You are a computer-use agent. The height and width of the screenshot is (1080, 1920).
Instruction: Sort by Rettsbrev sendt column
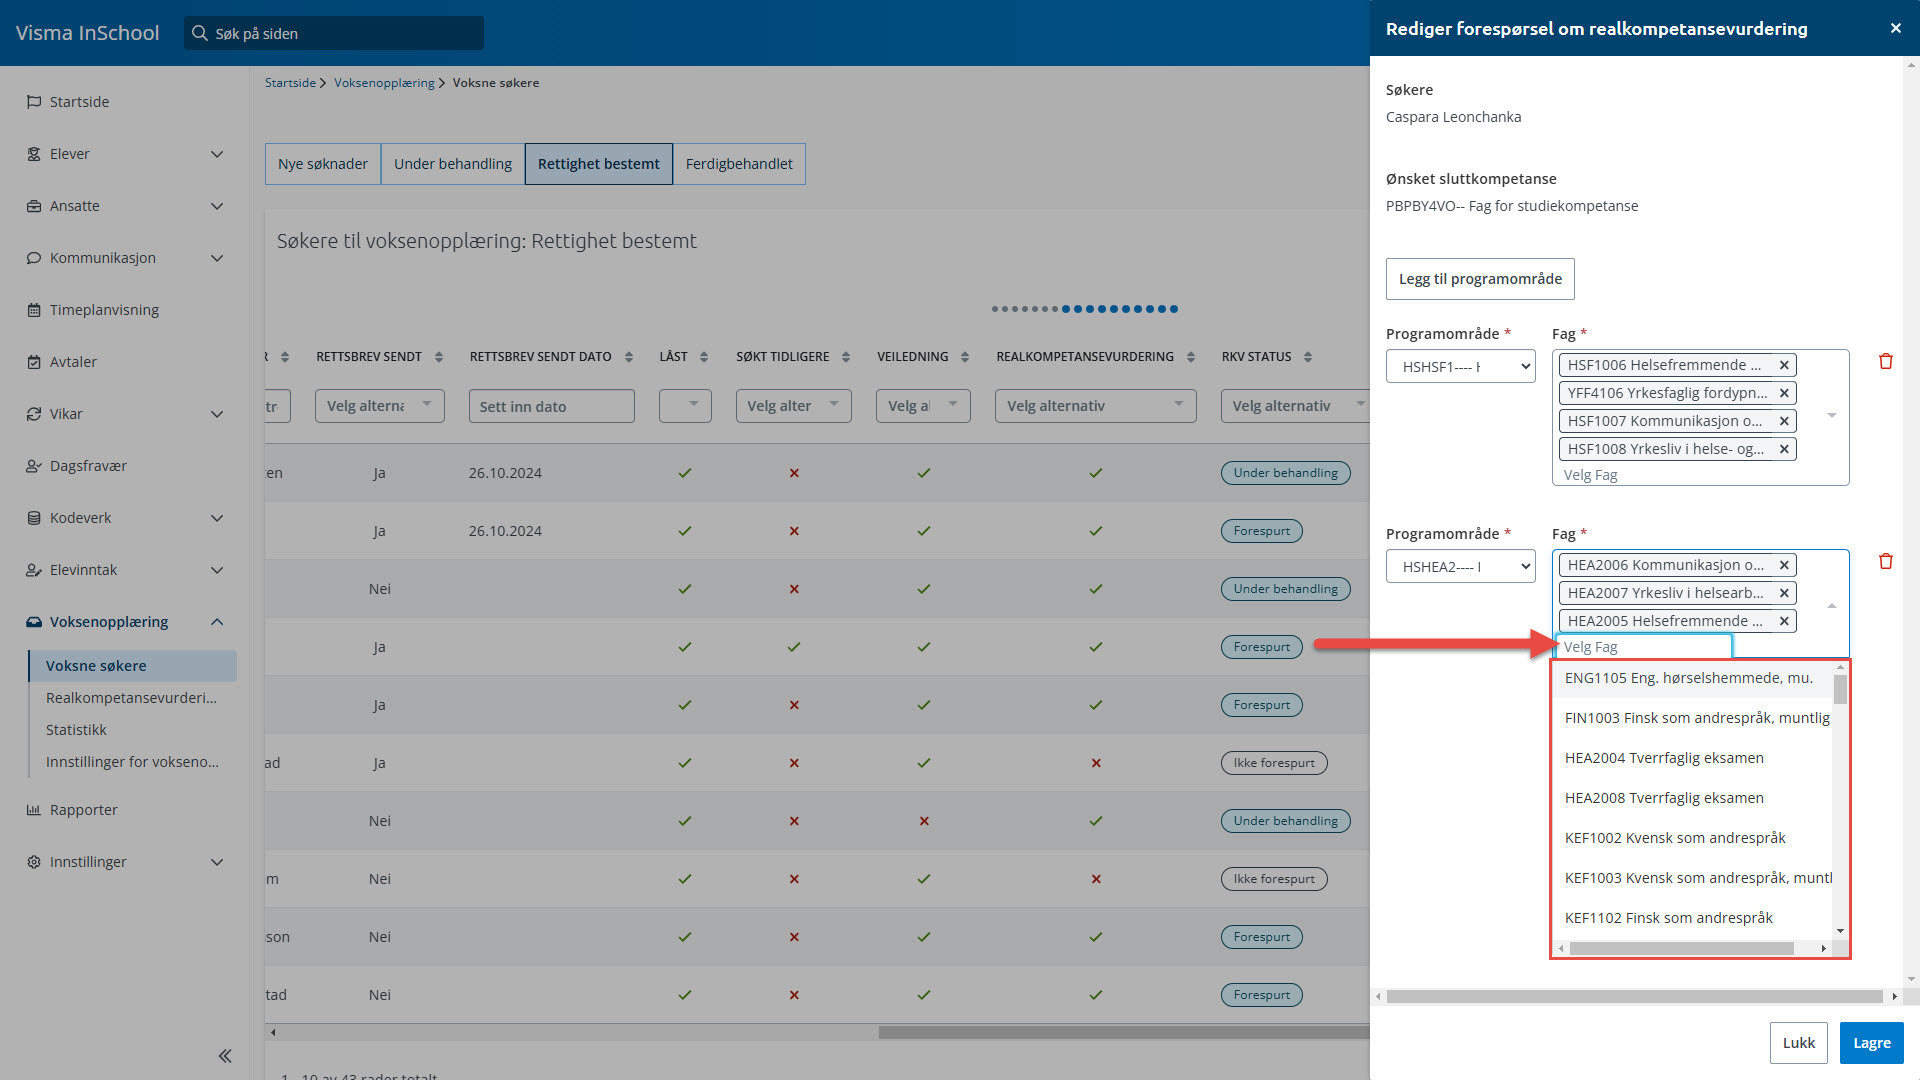[439, 357]
